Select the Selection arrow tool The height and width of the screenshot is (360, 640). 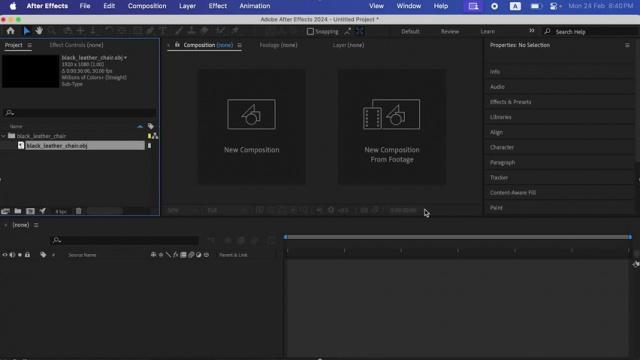click(27, 31)
